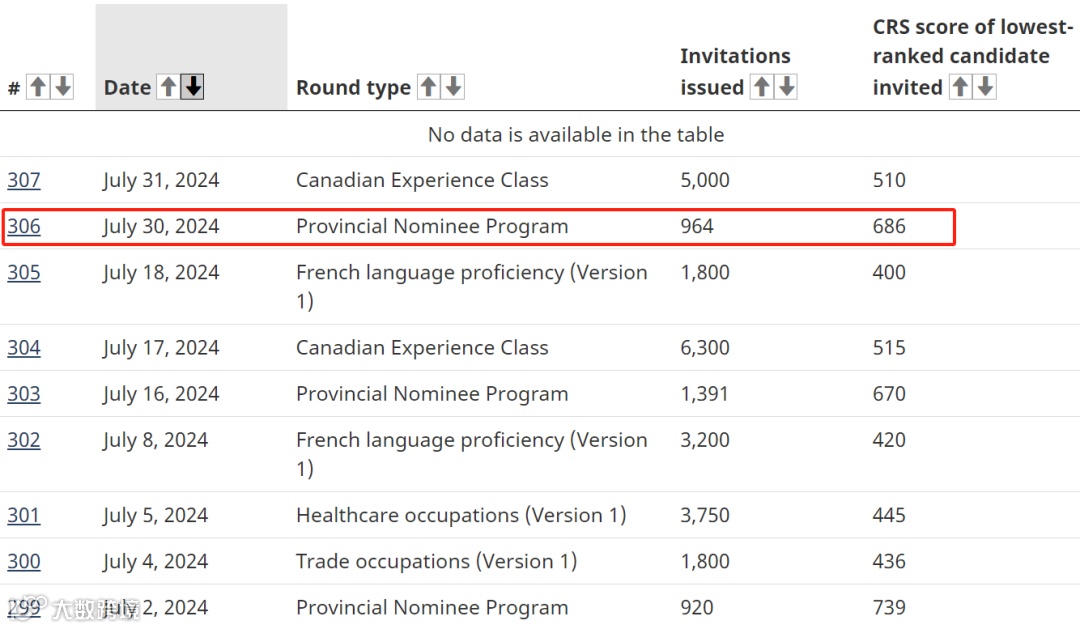Open draw number 307 link
The height and width of the screenshot is (629, 1080).
point(24,181)
